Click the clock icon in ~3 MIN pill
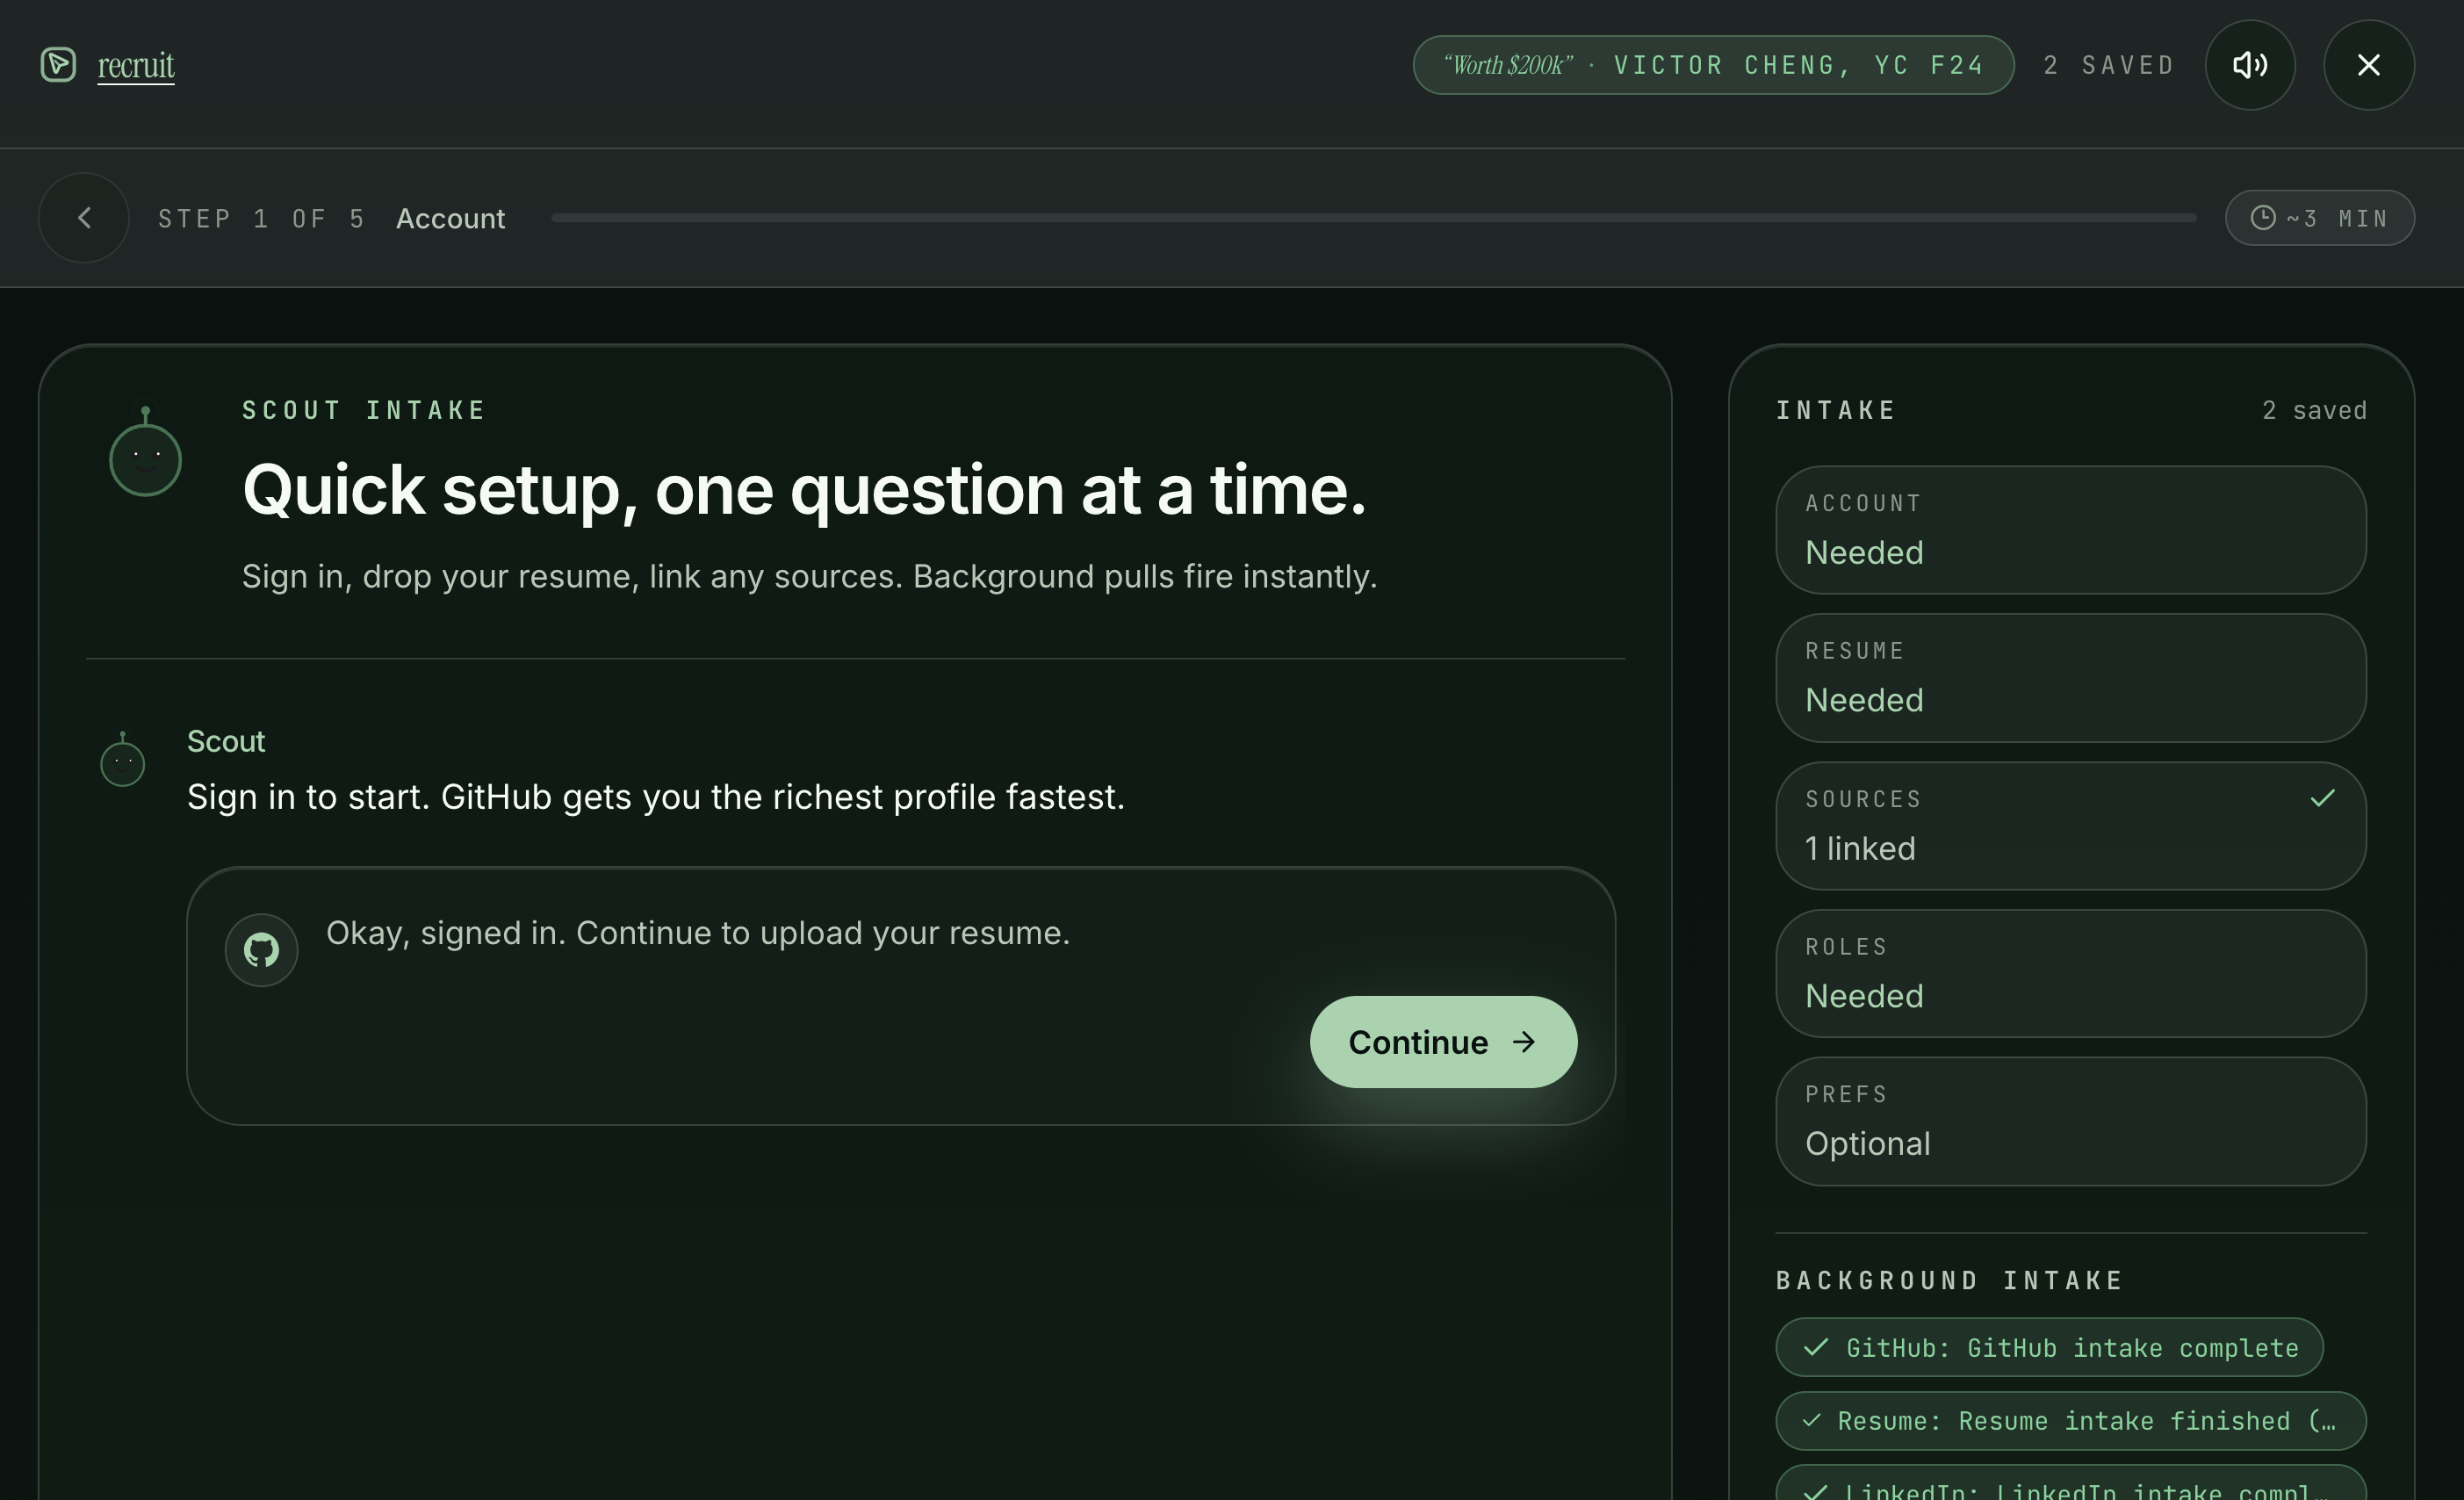The image size is (2464, 1500). coord(2262,218)
